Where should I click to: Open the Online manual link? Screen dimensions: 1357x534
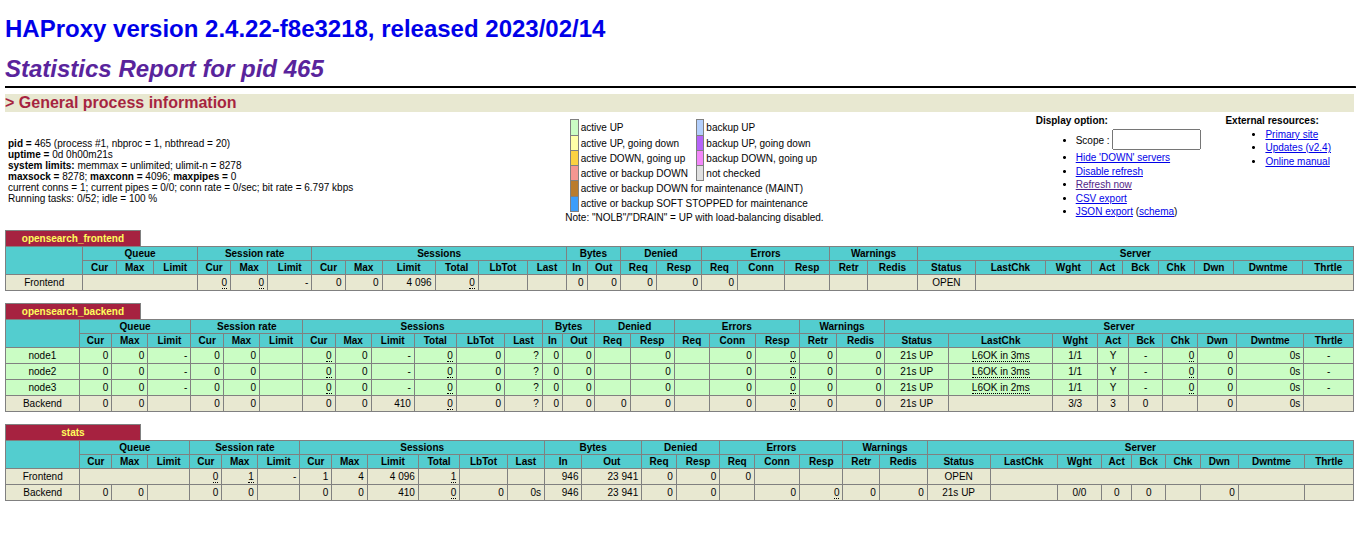(x=1297, y=161)
